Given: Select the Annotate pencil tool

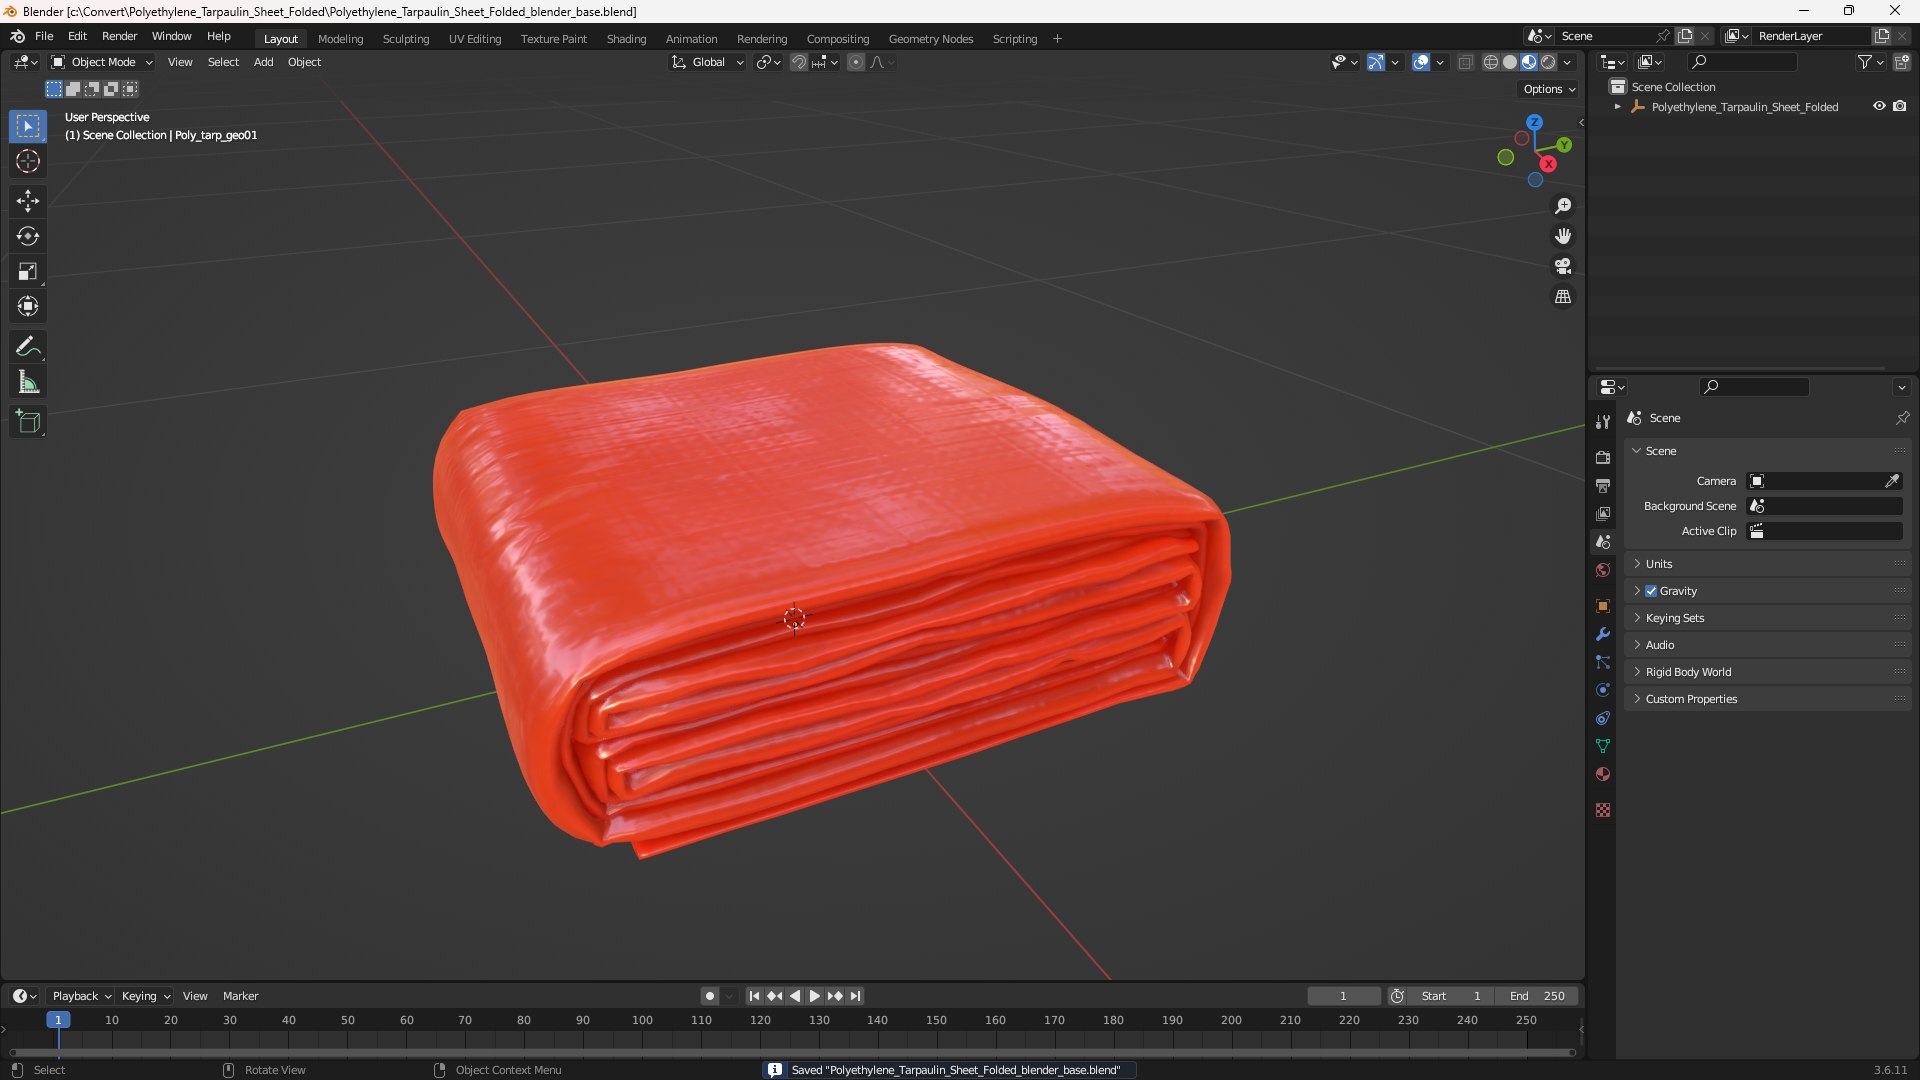Looking at the screenshot, I should 28,347.
